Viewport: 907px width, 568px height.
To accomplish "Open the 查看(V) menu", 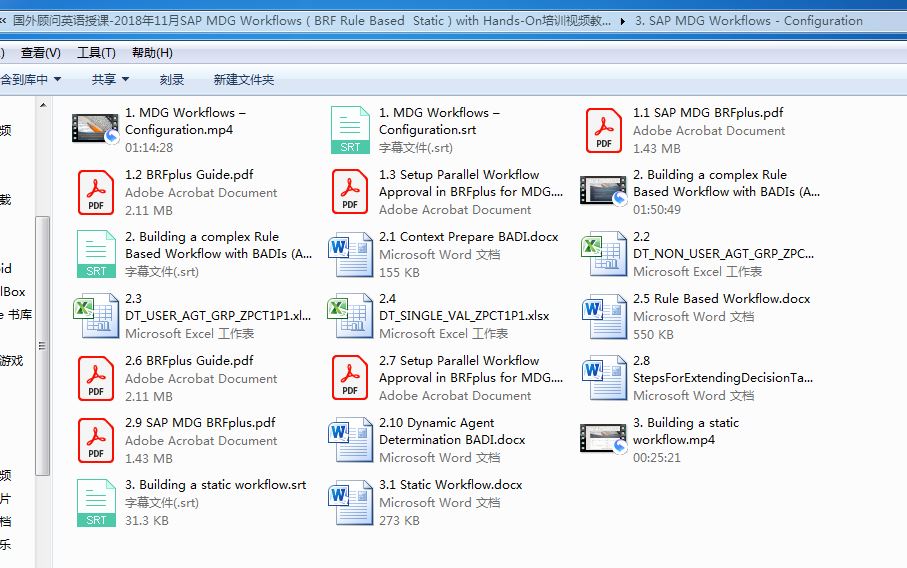I will 40,53.
